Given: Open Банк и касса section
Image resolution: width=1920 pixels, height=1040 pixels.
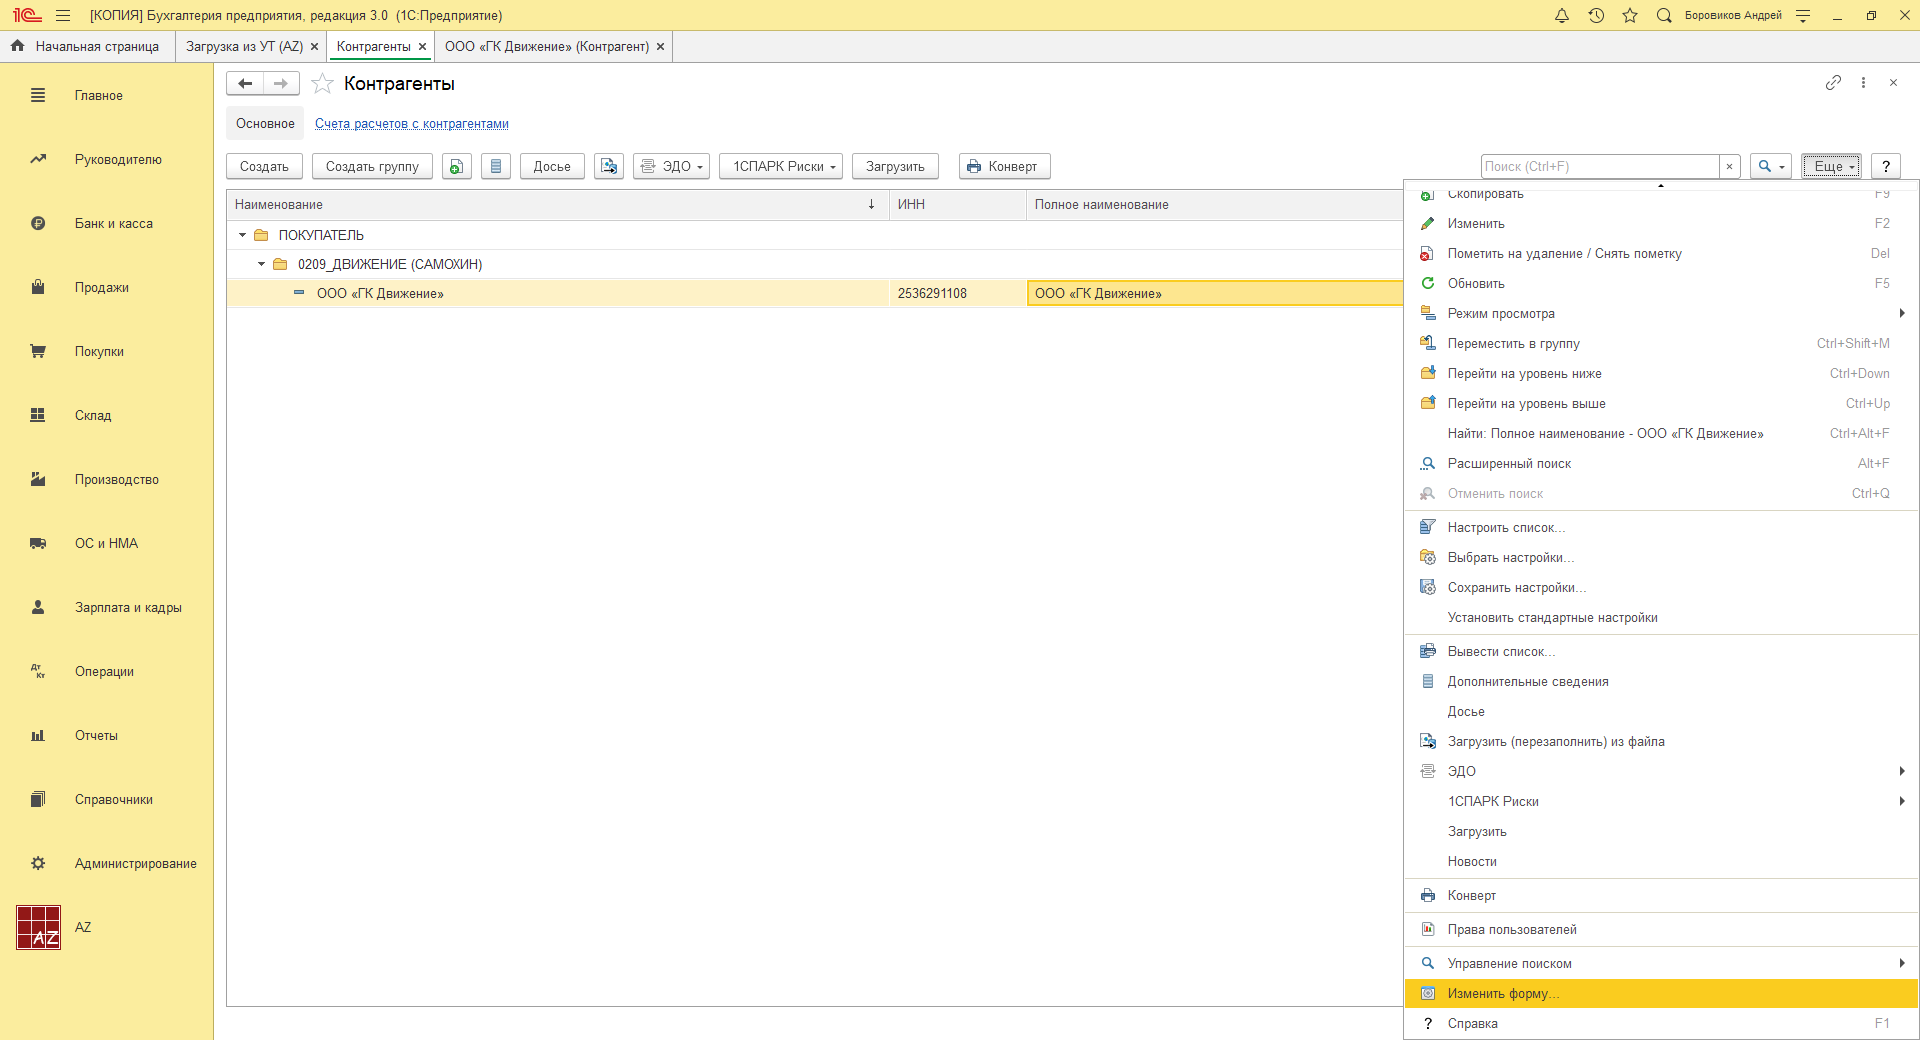Looking at the screenshot, I should click(x=113, y=224).
